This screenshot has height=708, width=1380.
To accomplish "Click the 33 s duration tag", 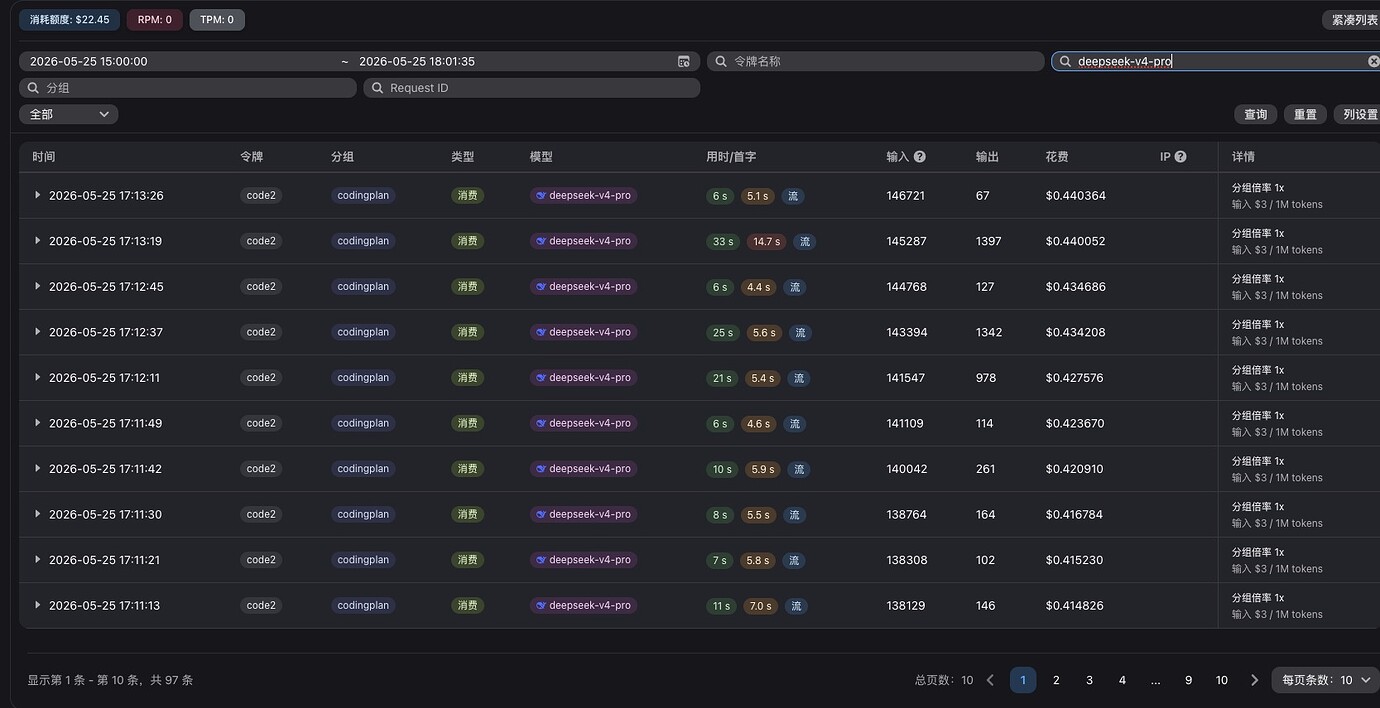I will 723,242.
